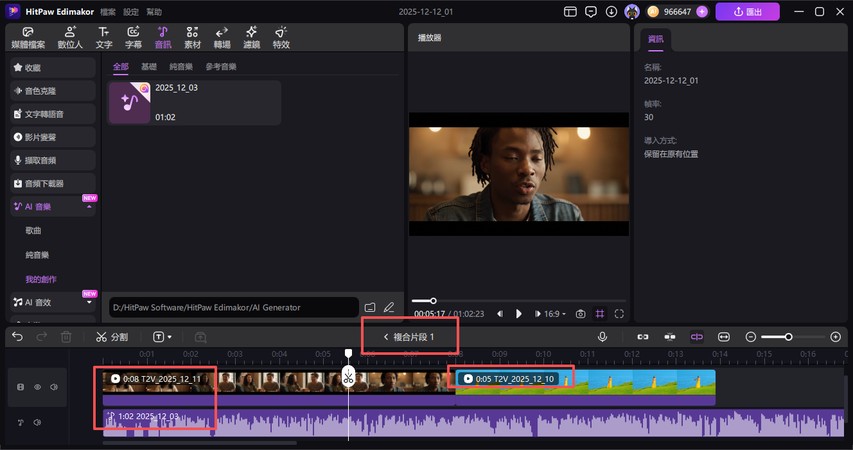The image size is (853, 450).
Task: Click the pencil edit icon beside output path
Action: pyautogui.click(x=388, y=307)
